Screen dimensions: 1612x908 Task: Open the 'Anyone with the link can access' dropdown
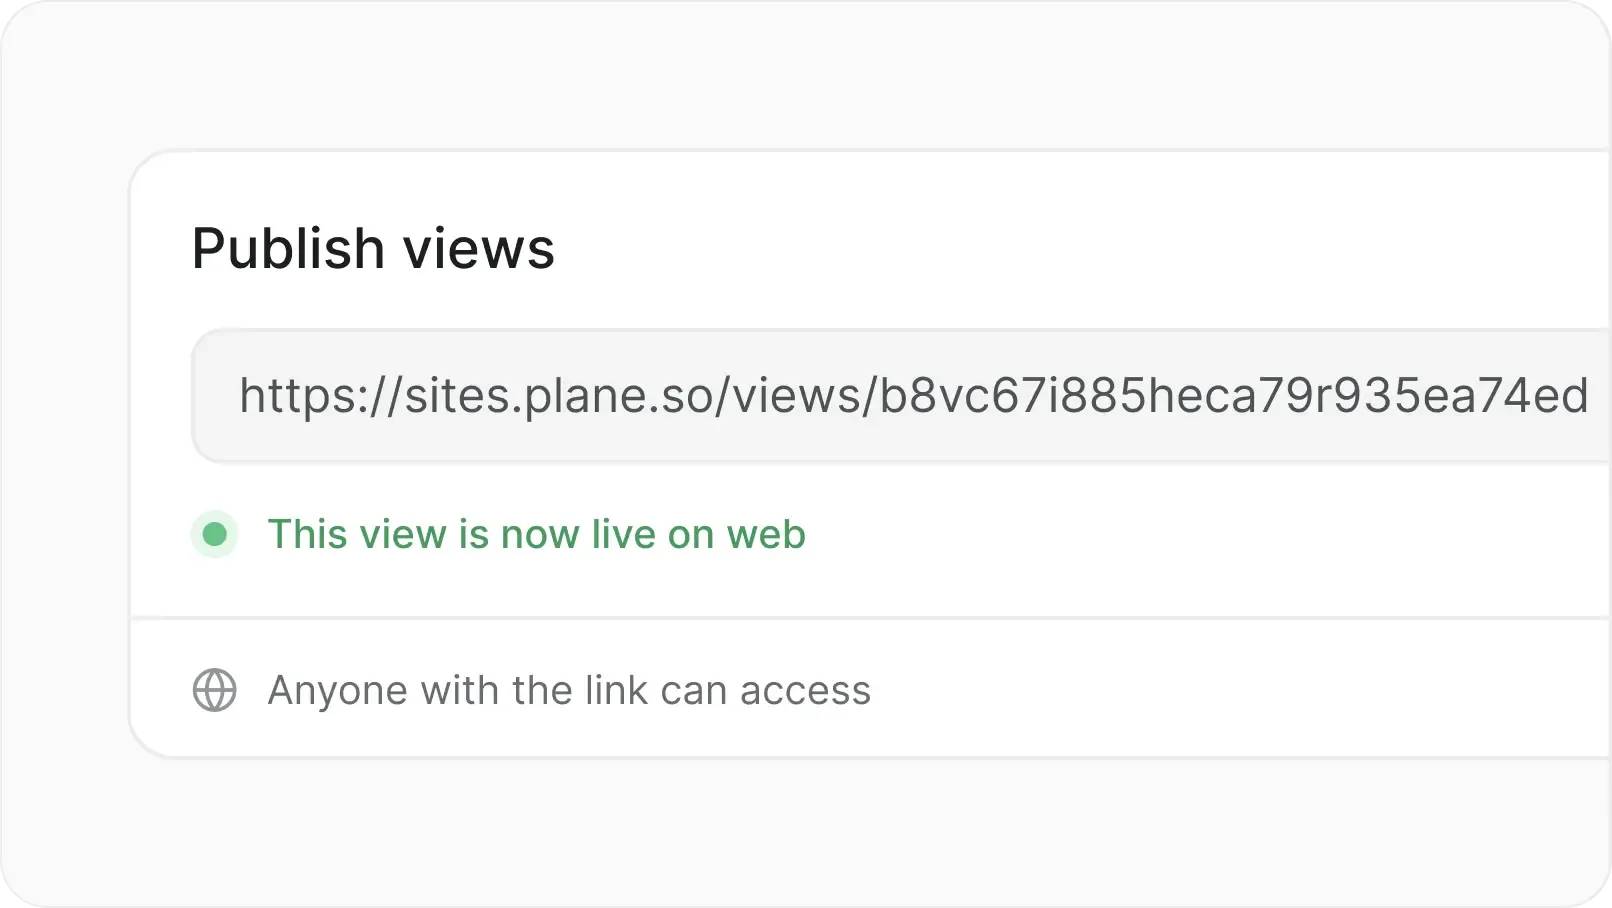tap(568, 689)
